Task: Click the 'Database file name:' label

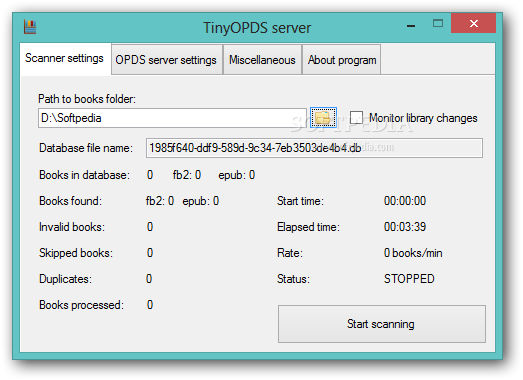Action: (x=86, y=148)
